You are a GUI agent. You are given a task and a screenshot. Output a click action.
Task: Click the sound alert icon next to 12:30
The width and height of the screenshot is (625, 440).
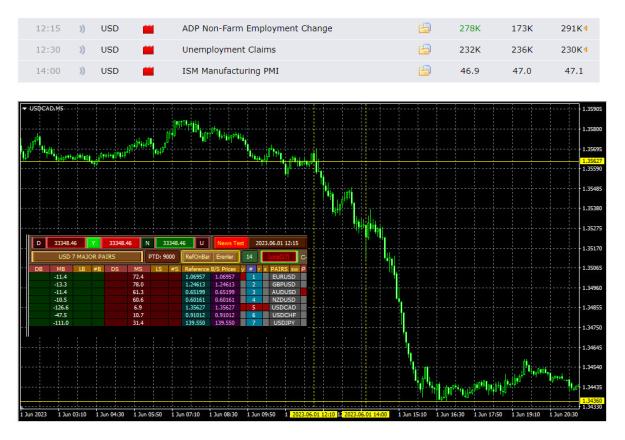point(82,50)
